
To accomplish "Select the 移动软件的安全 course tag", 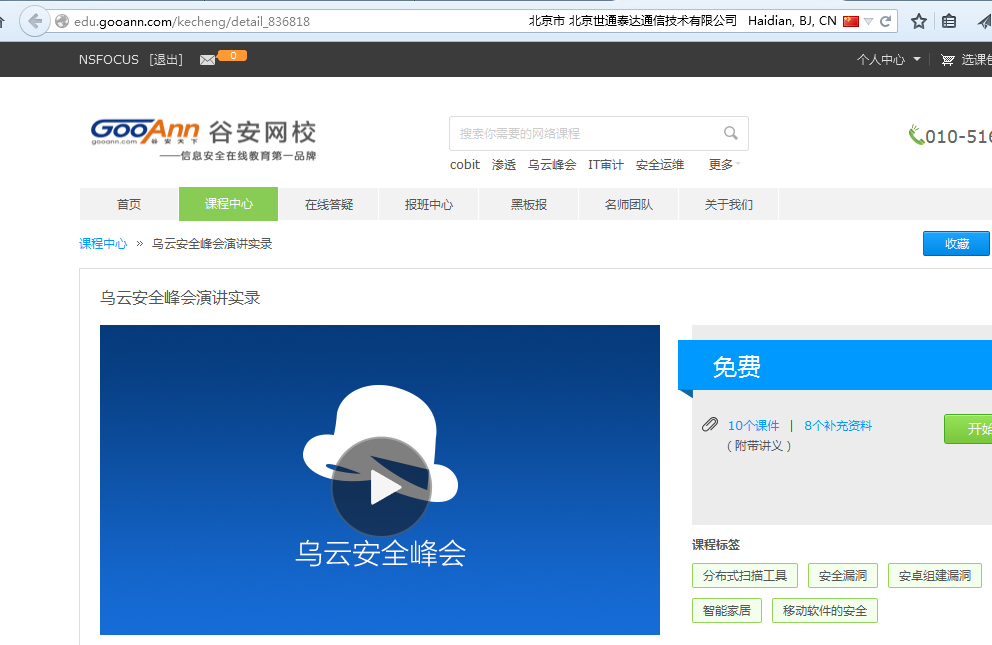I will pos(824,610).
